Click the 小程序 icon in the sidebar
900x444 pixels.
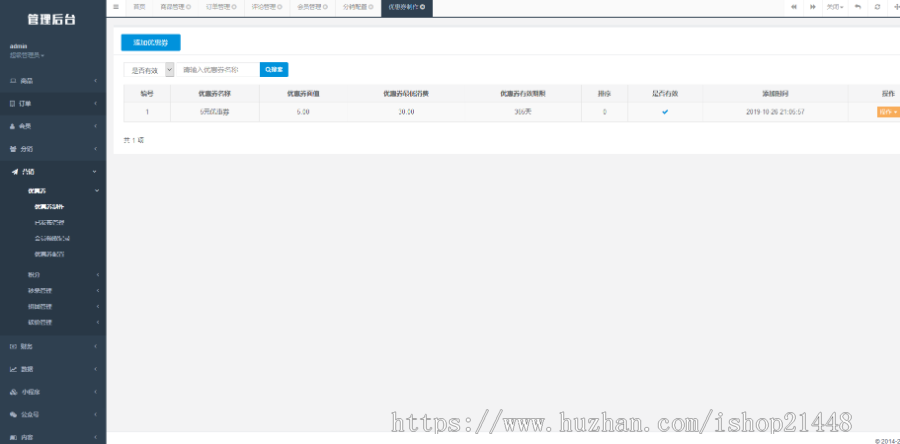(x=13, y=392)
